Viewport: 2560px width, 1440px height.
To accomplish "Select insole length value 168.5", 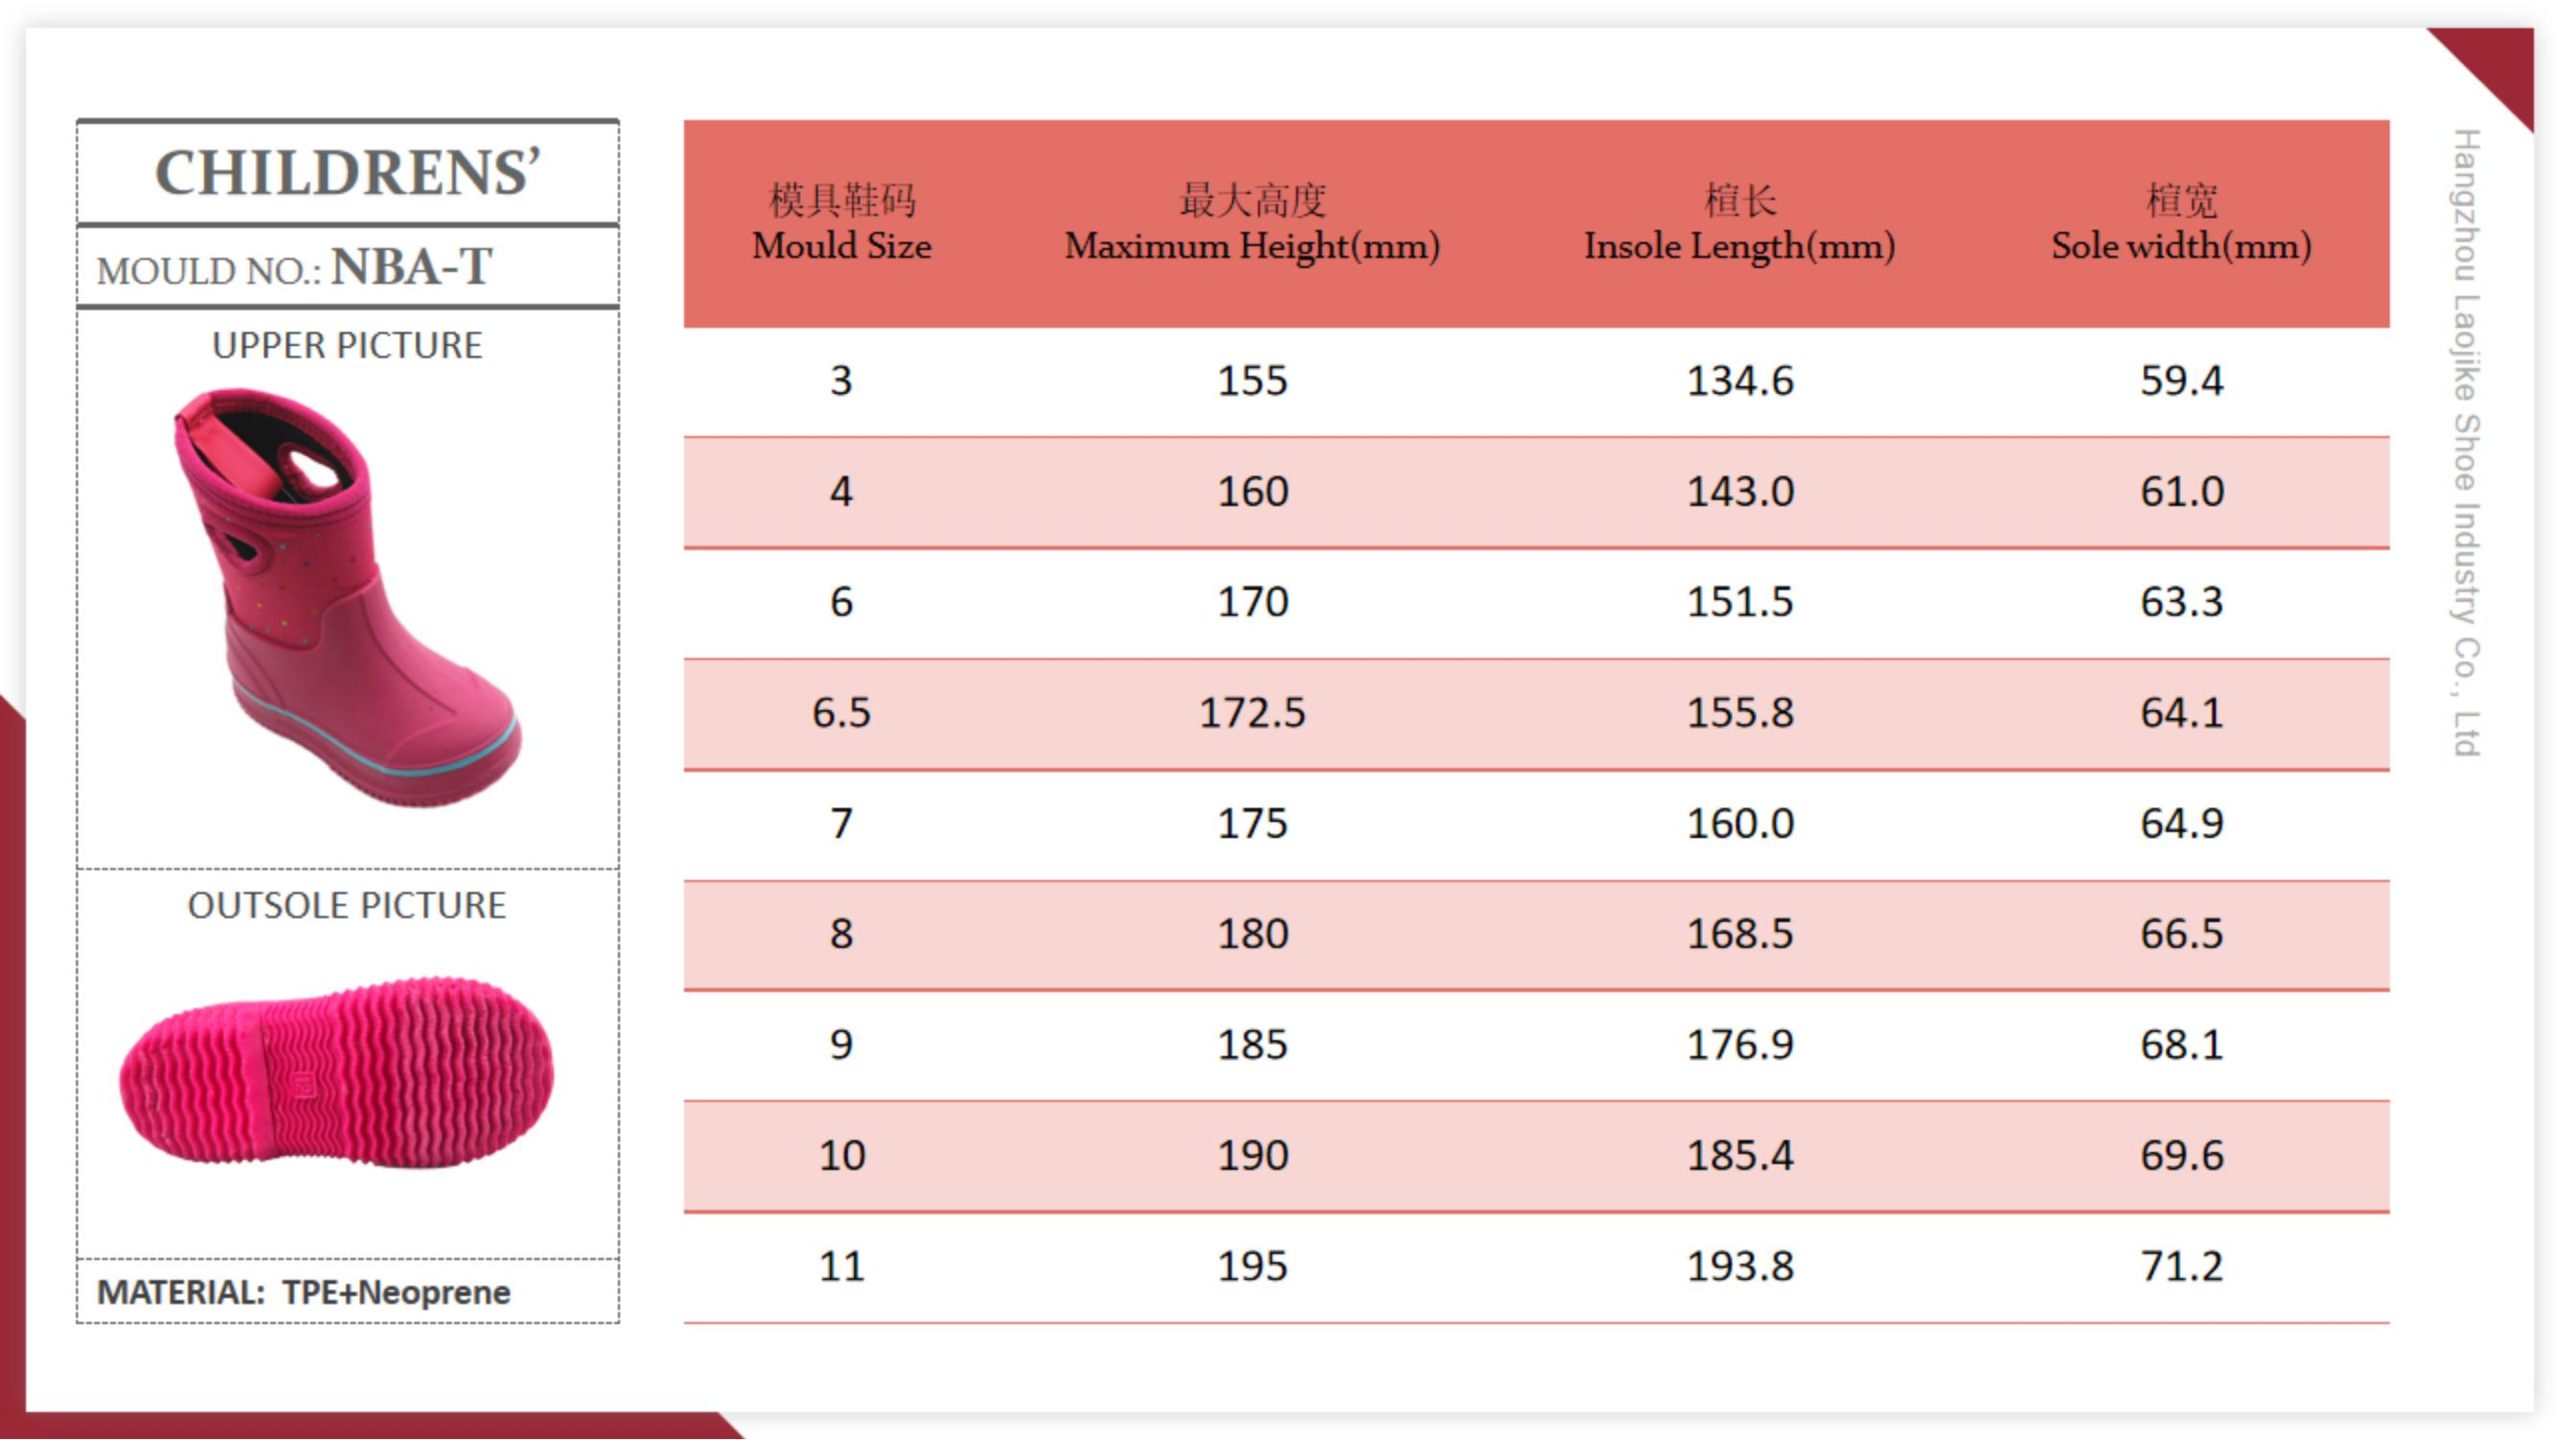I will [1740, 934].
